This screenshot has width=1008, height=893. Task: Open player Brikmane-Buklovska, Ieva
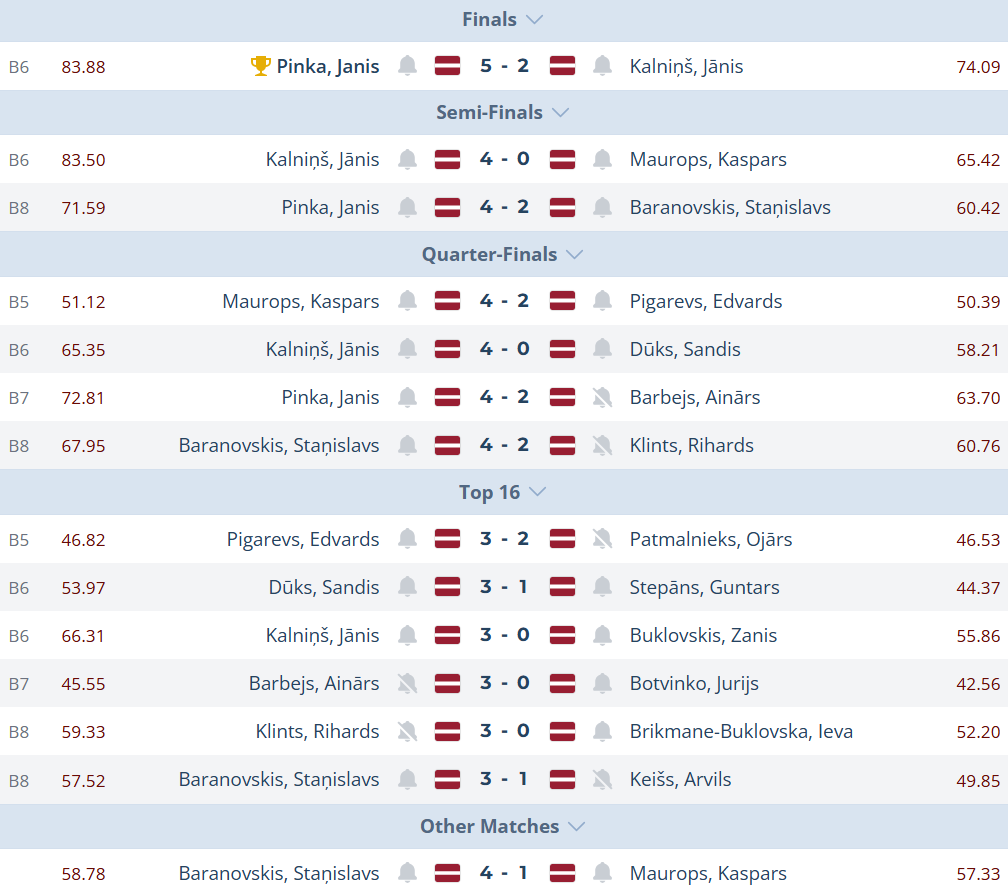[741, 731]
